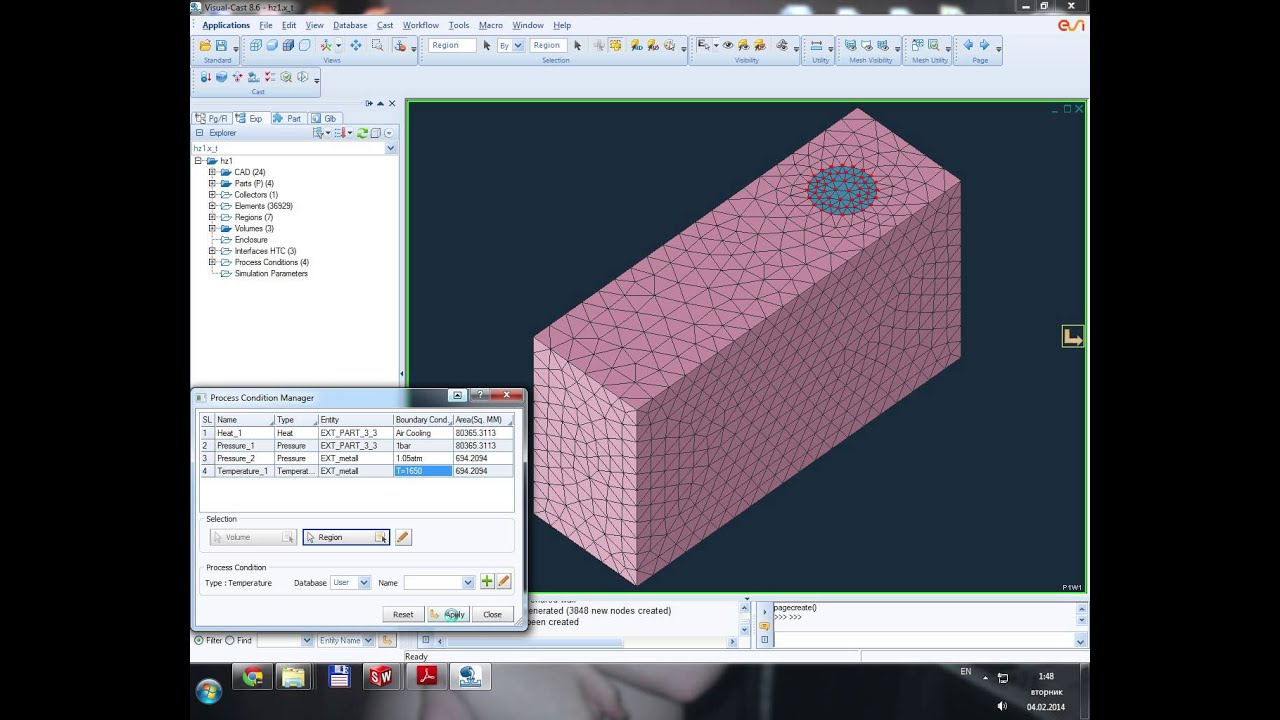Select the shaded-with-mesh cube view icon

(288, 45)
